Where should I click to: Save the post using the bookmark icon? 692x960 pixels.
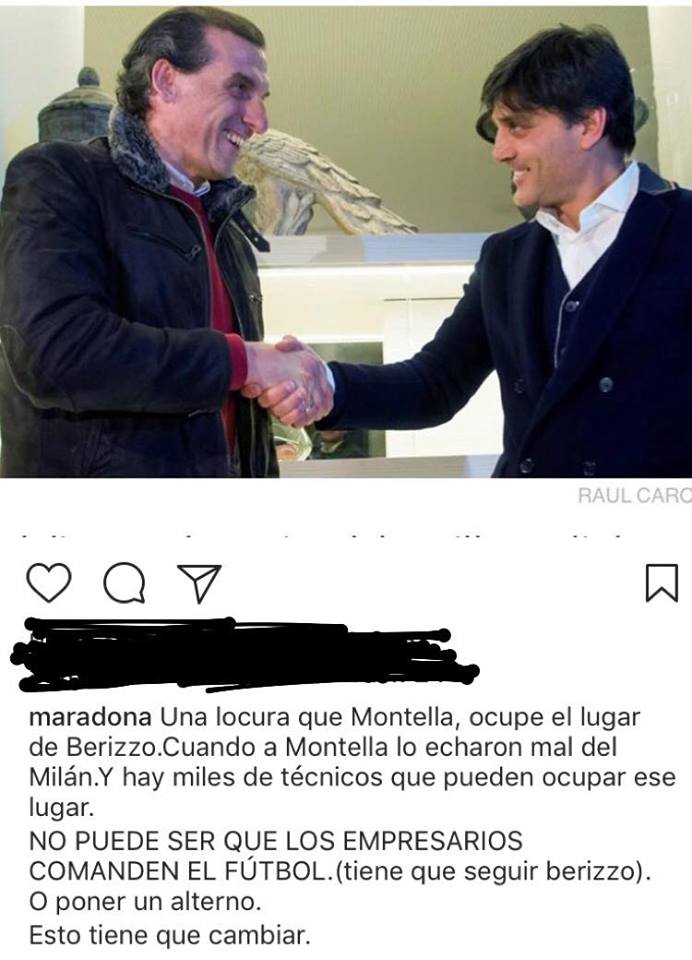click(662, 583)
